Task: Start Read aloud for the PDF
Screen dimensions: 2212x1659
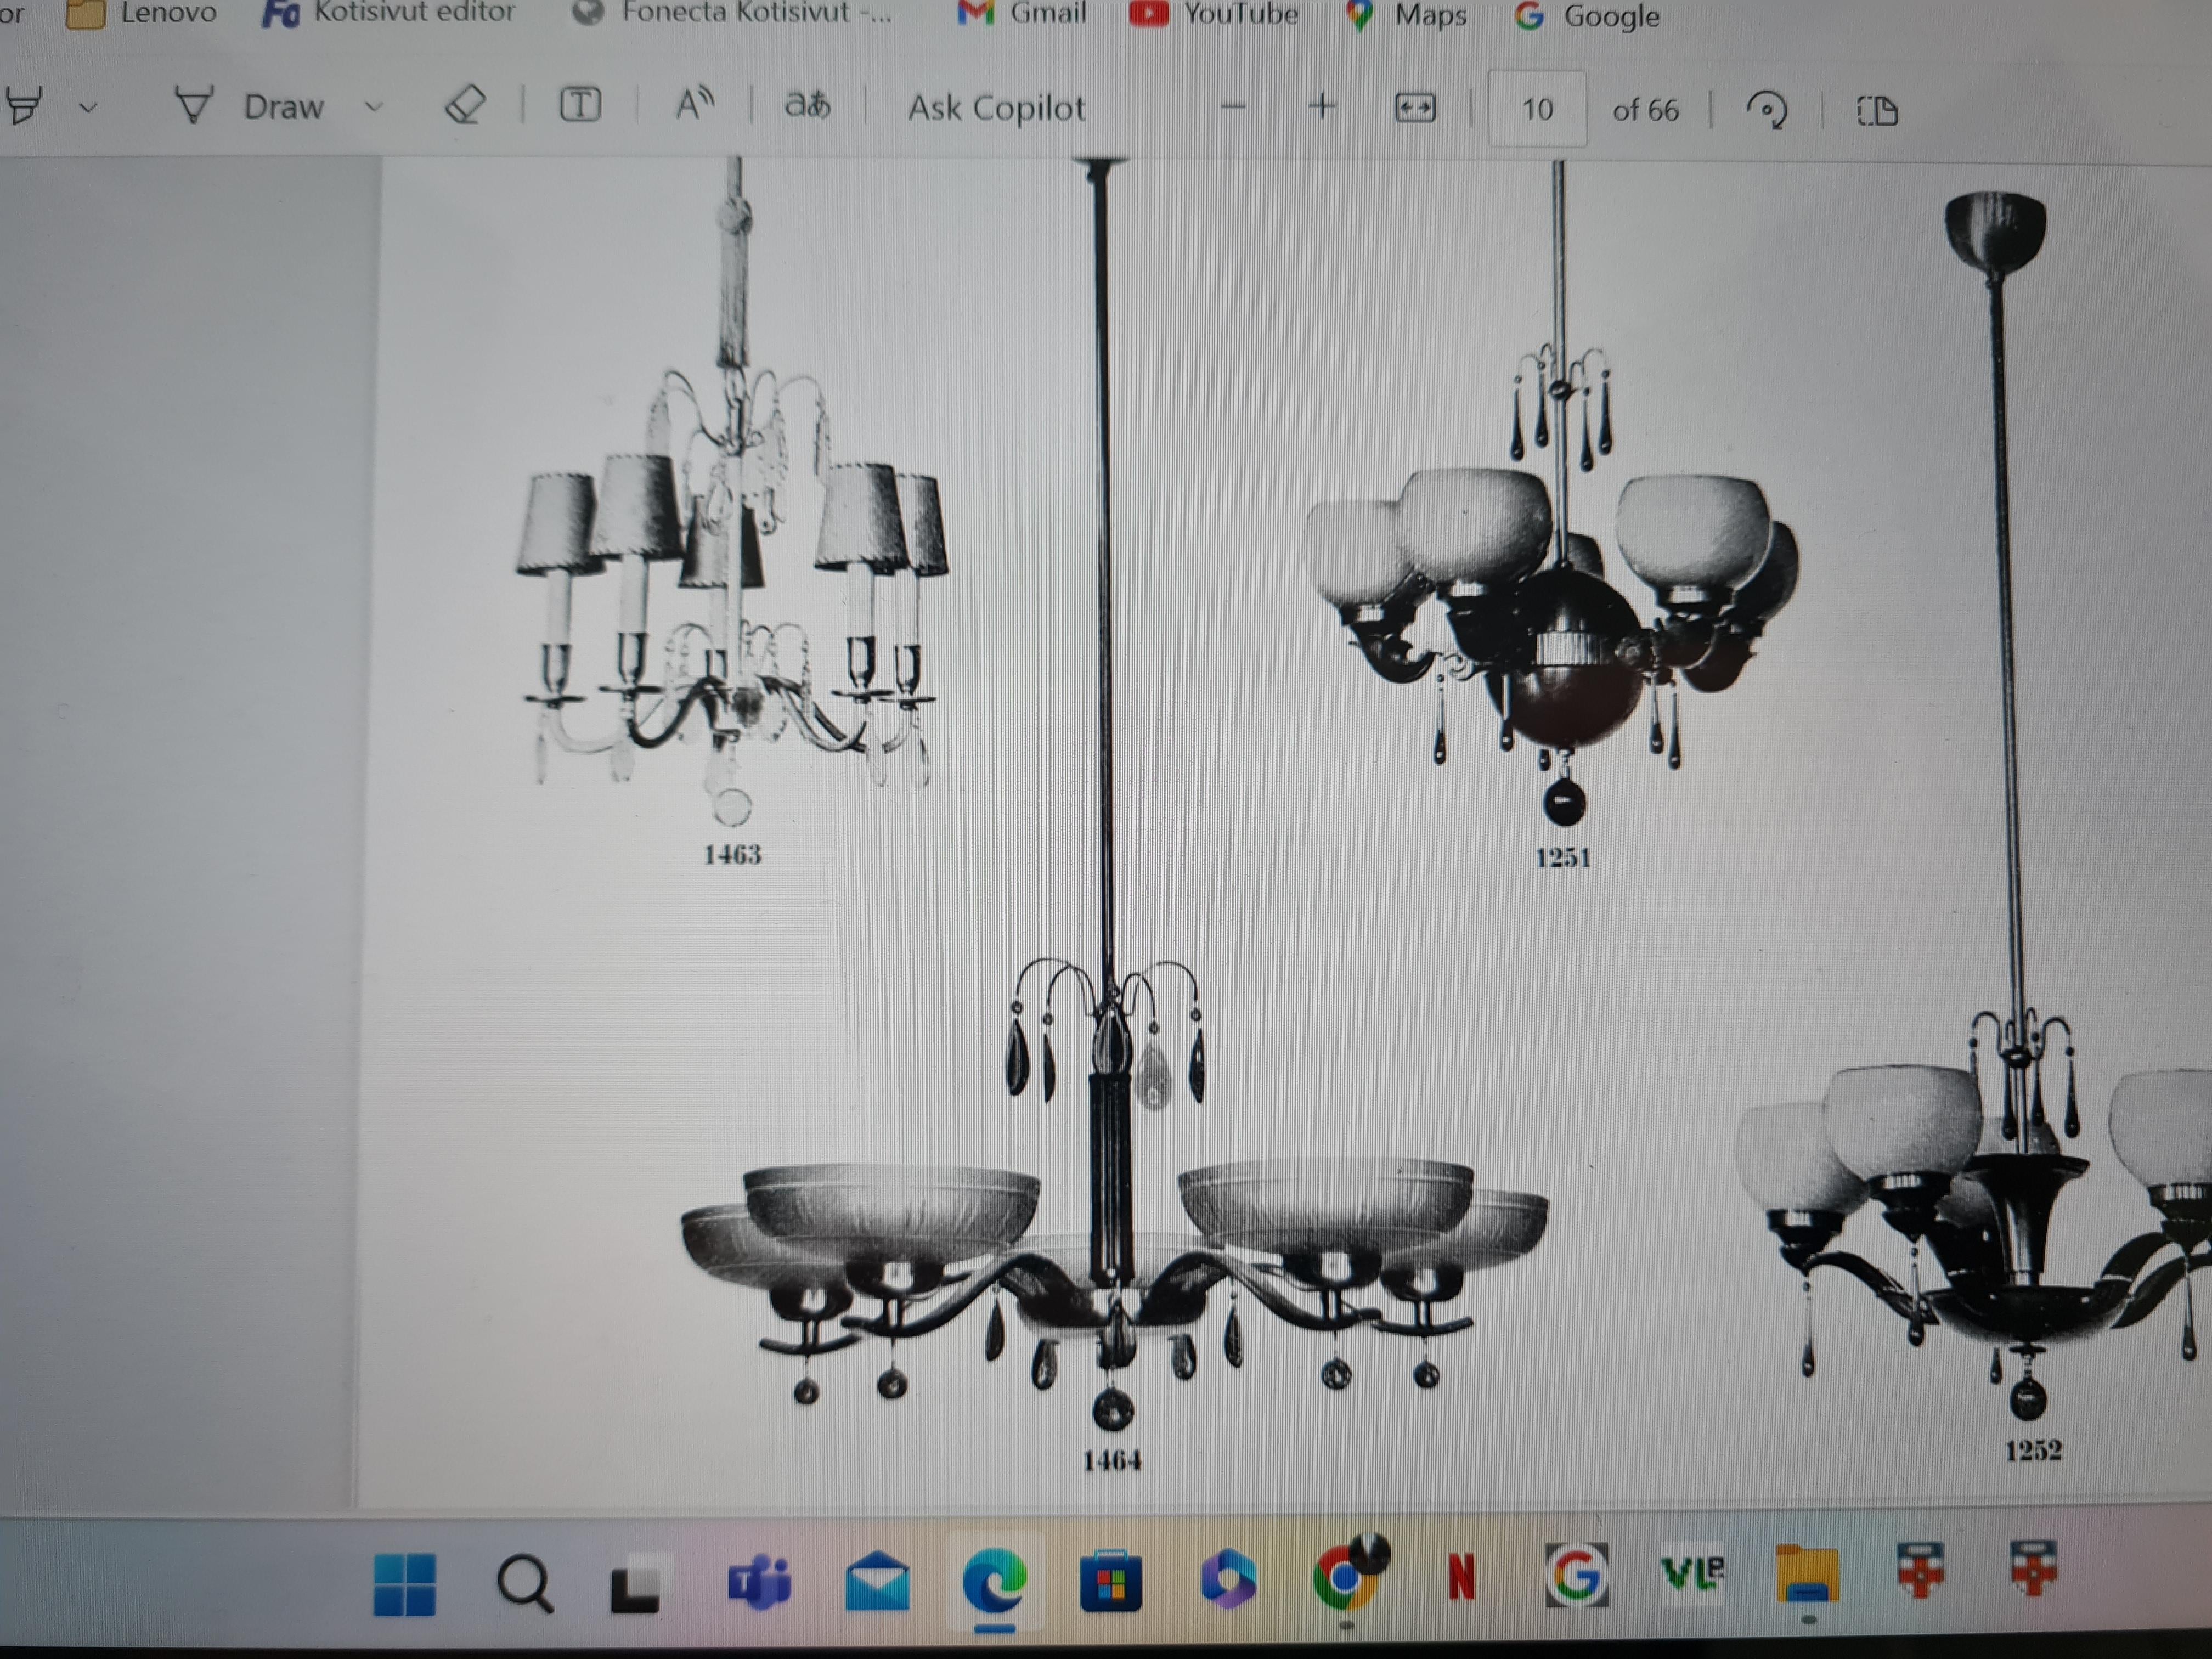Action: point(695,104)
